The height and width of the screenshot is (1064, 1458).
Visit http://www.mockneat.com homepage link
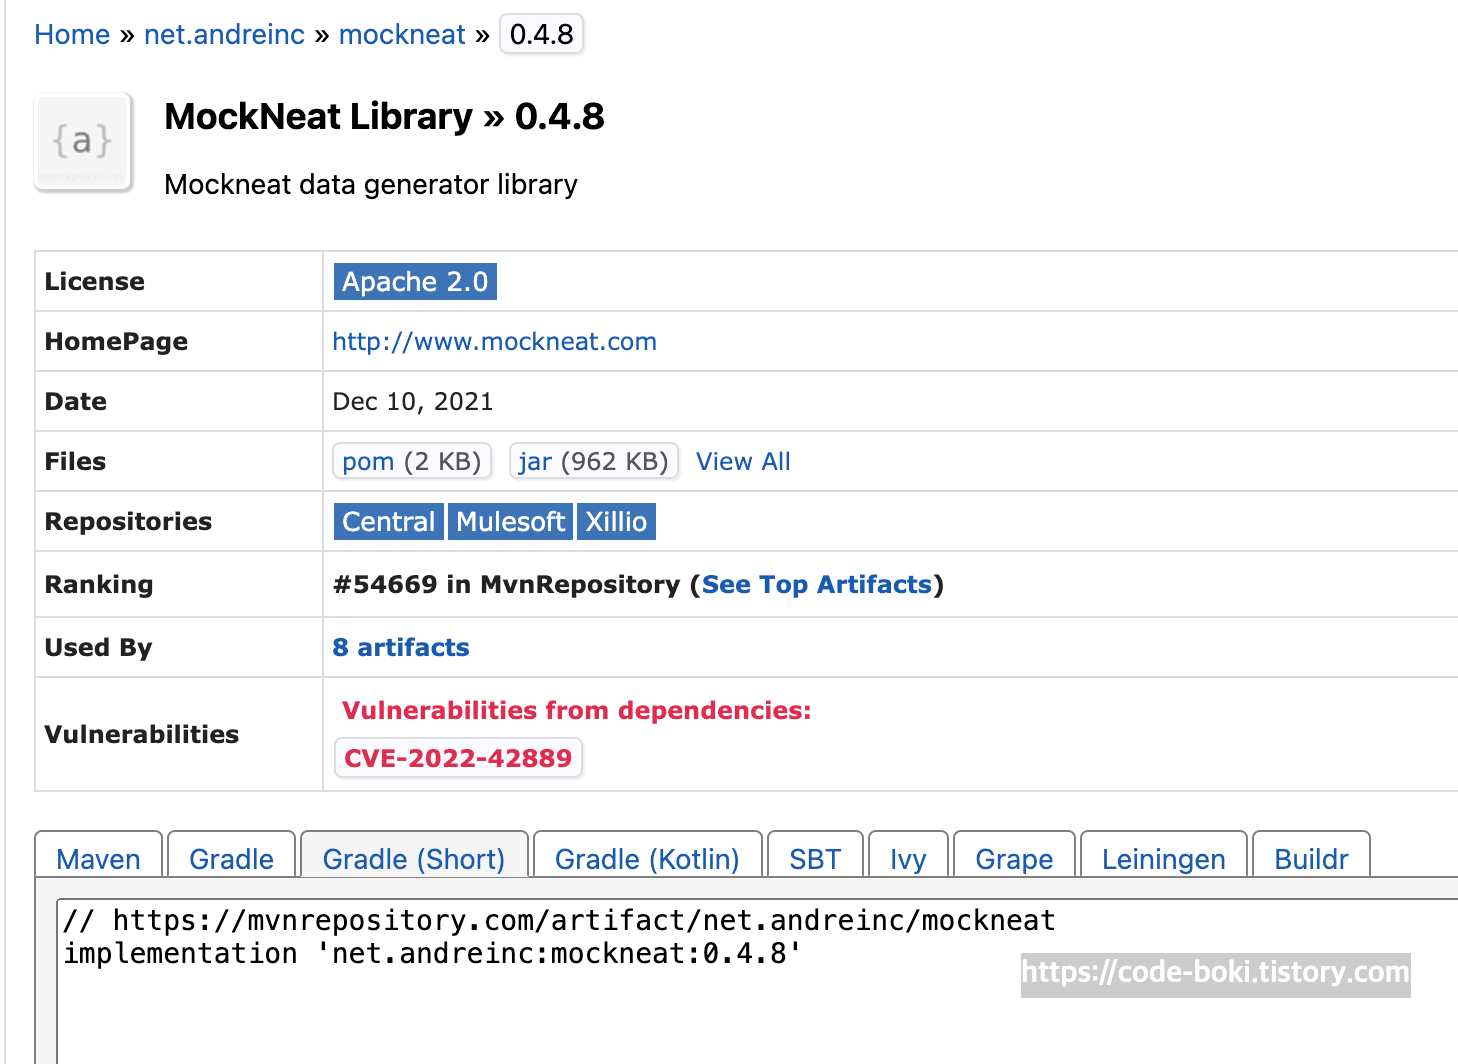click(494, 342)
